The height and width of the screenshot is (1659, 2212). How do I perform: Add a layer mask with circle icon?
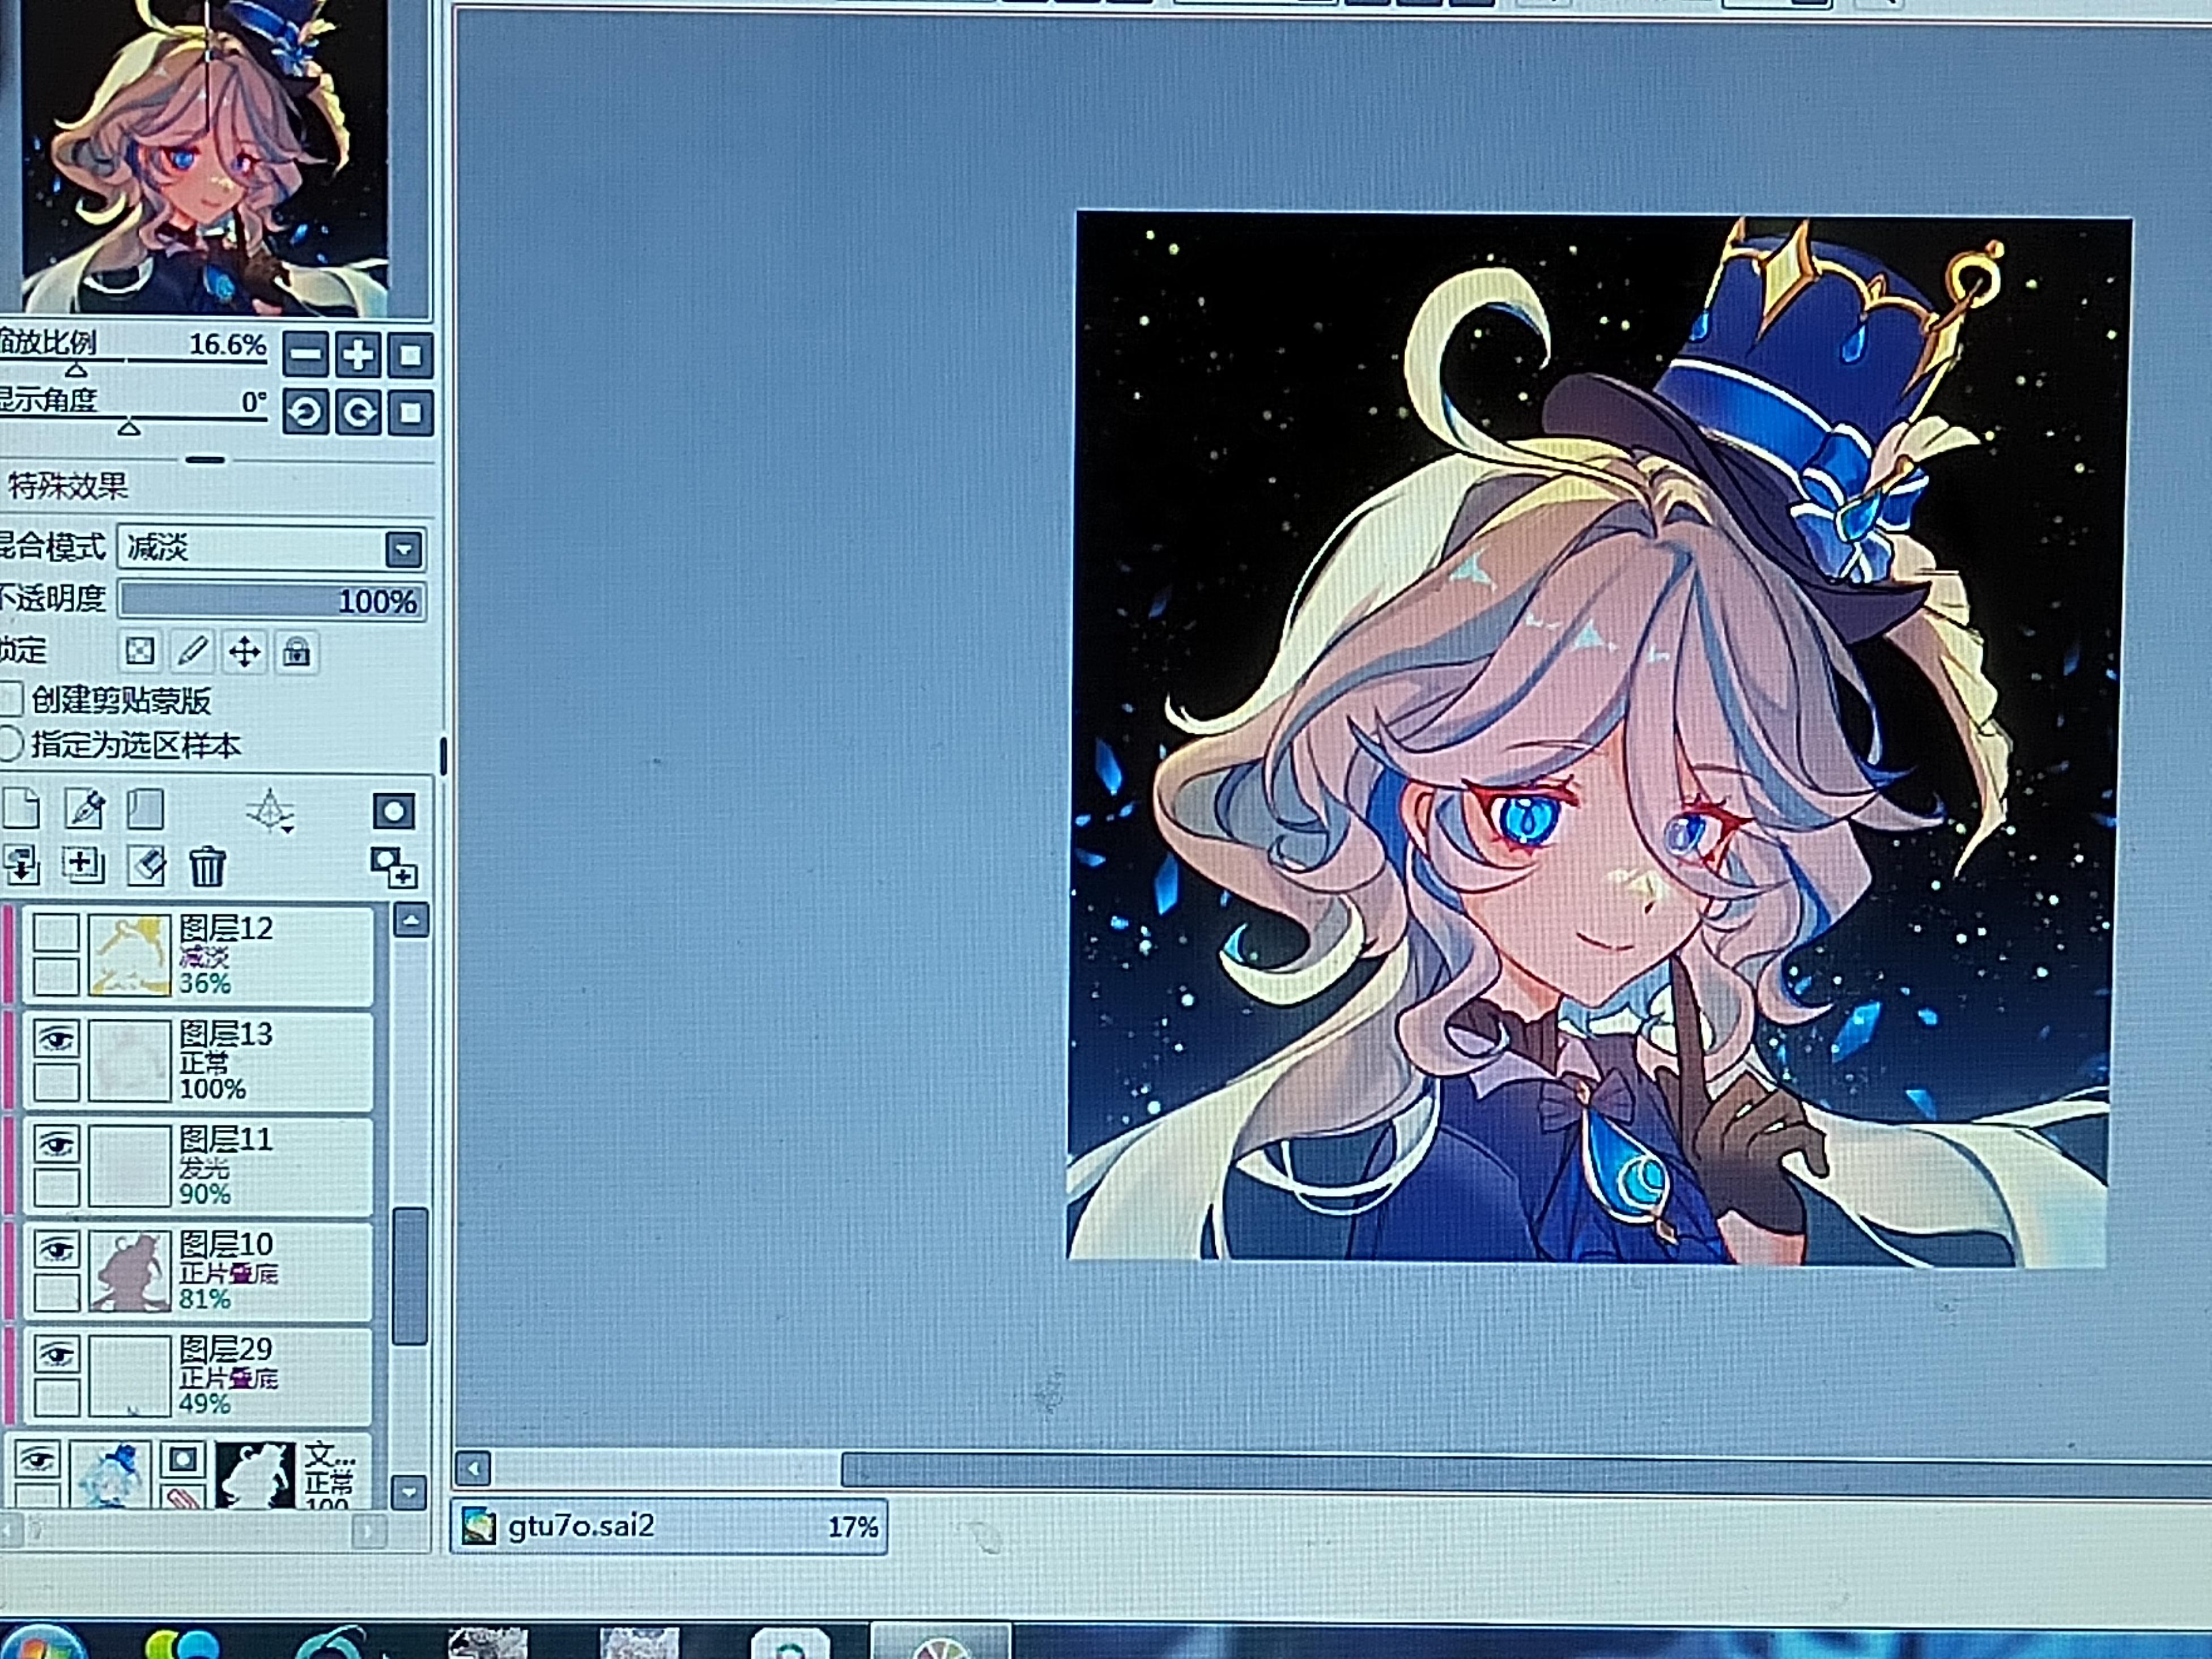click(x=393, y=811)
